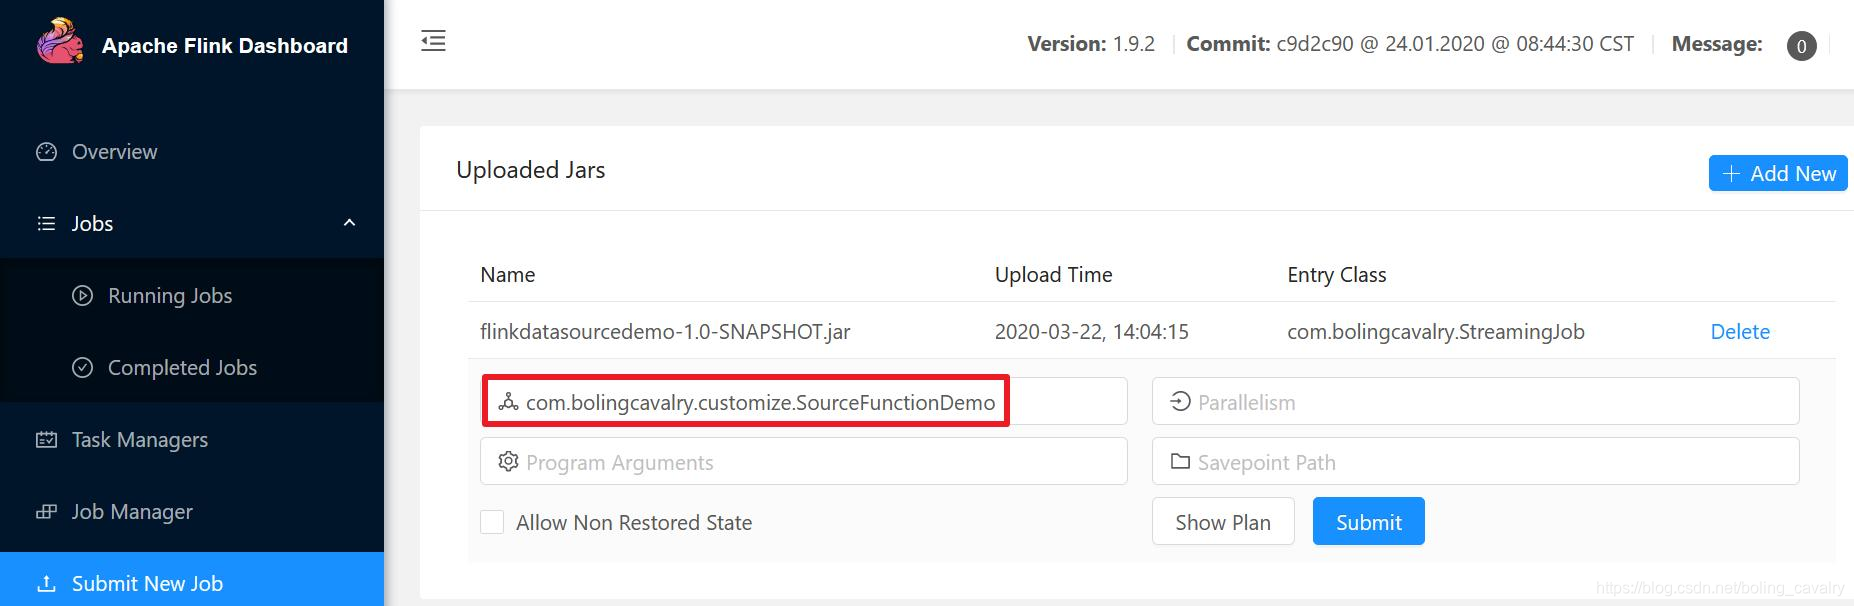The image size is (1854, 606).
Task: Click the Submit New Job upload icon
Action: click(47, 584)
